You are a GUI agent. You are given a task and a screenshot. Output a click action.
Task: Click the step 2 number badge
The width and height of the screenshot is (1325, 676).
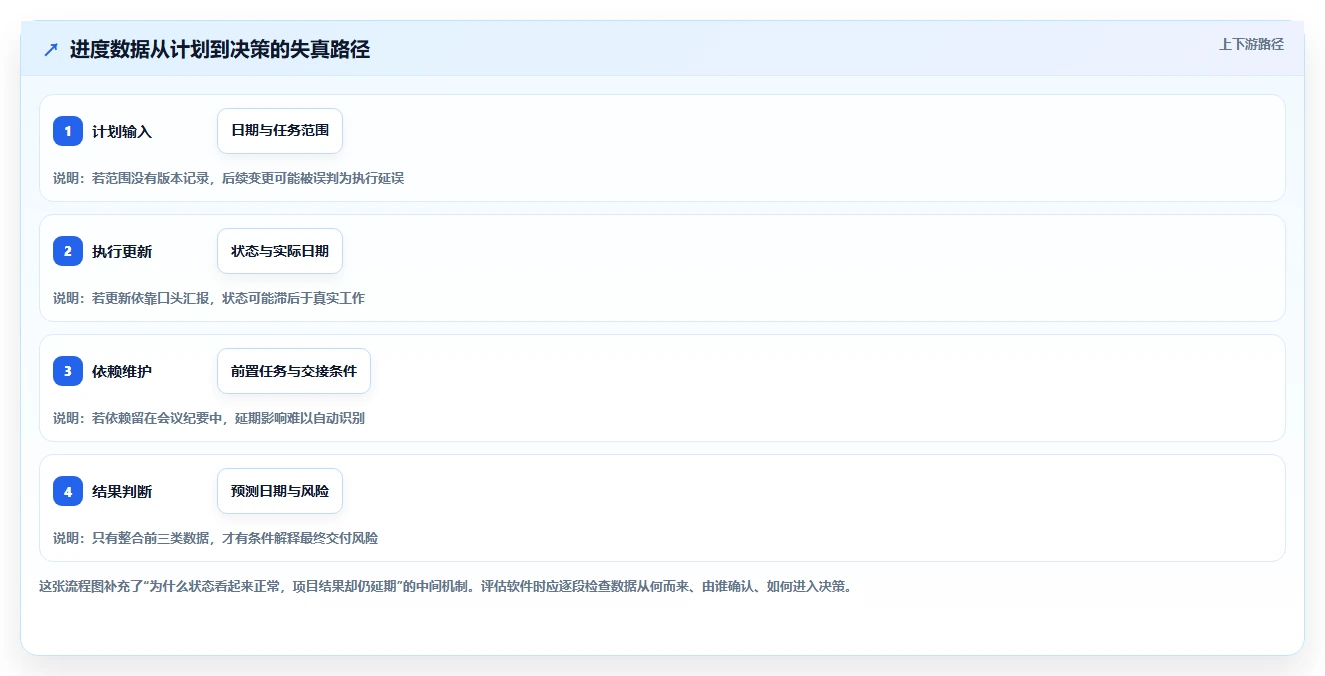(68, 251)
